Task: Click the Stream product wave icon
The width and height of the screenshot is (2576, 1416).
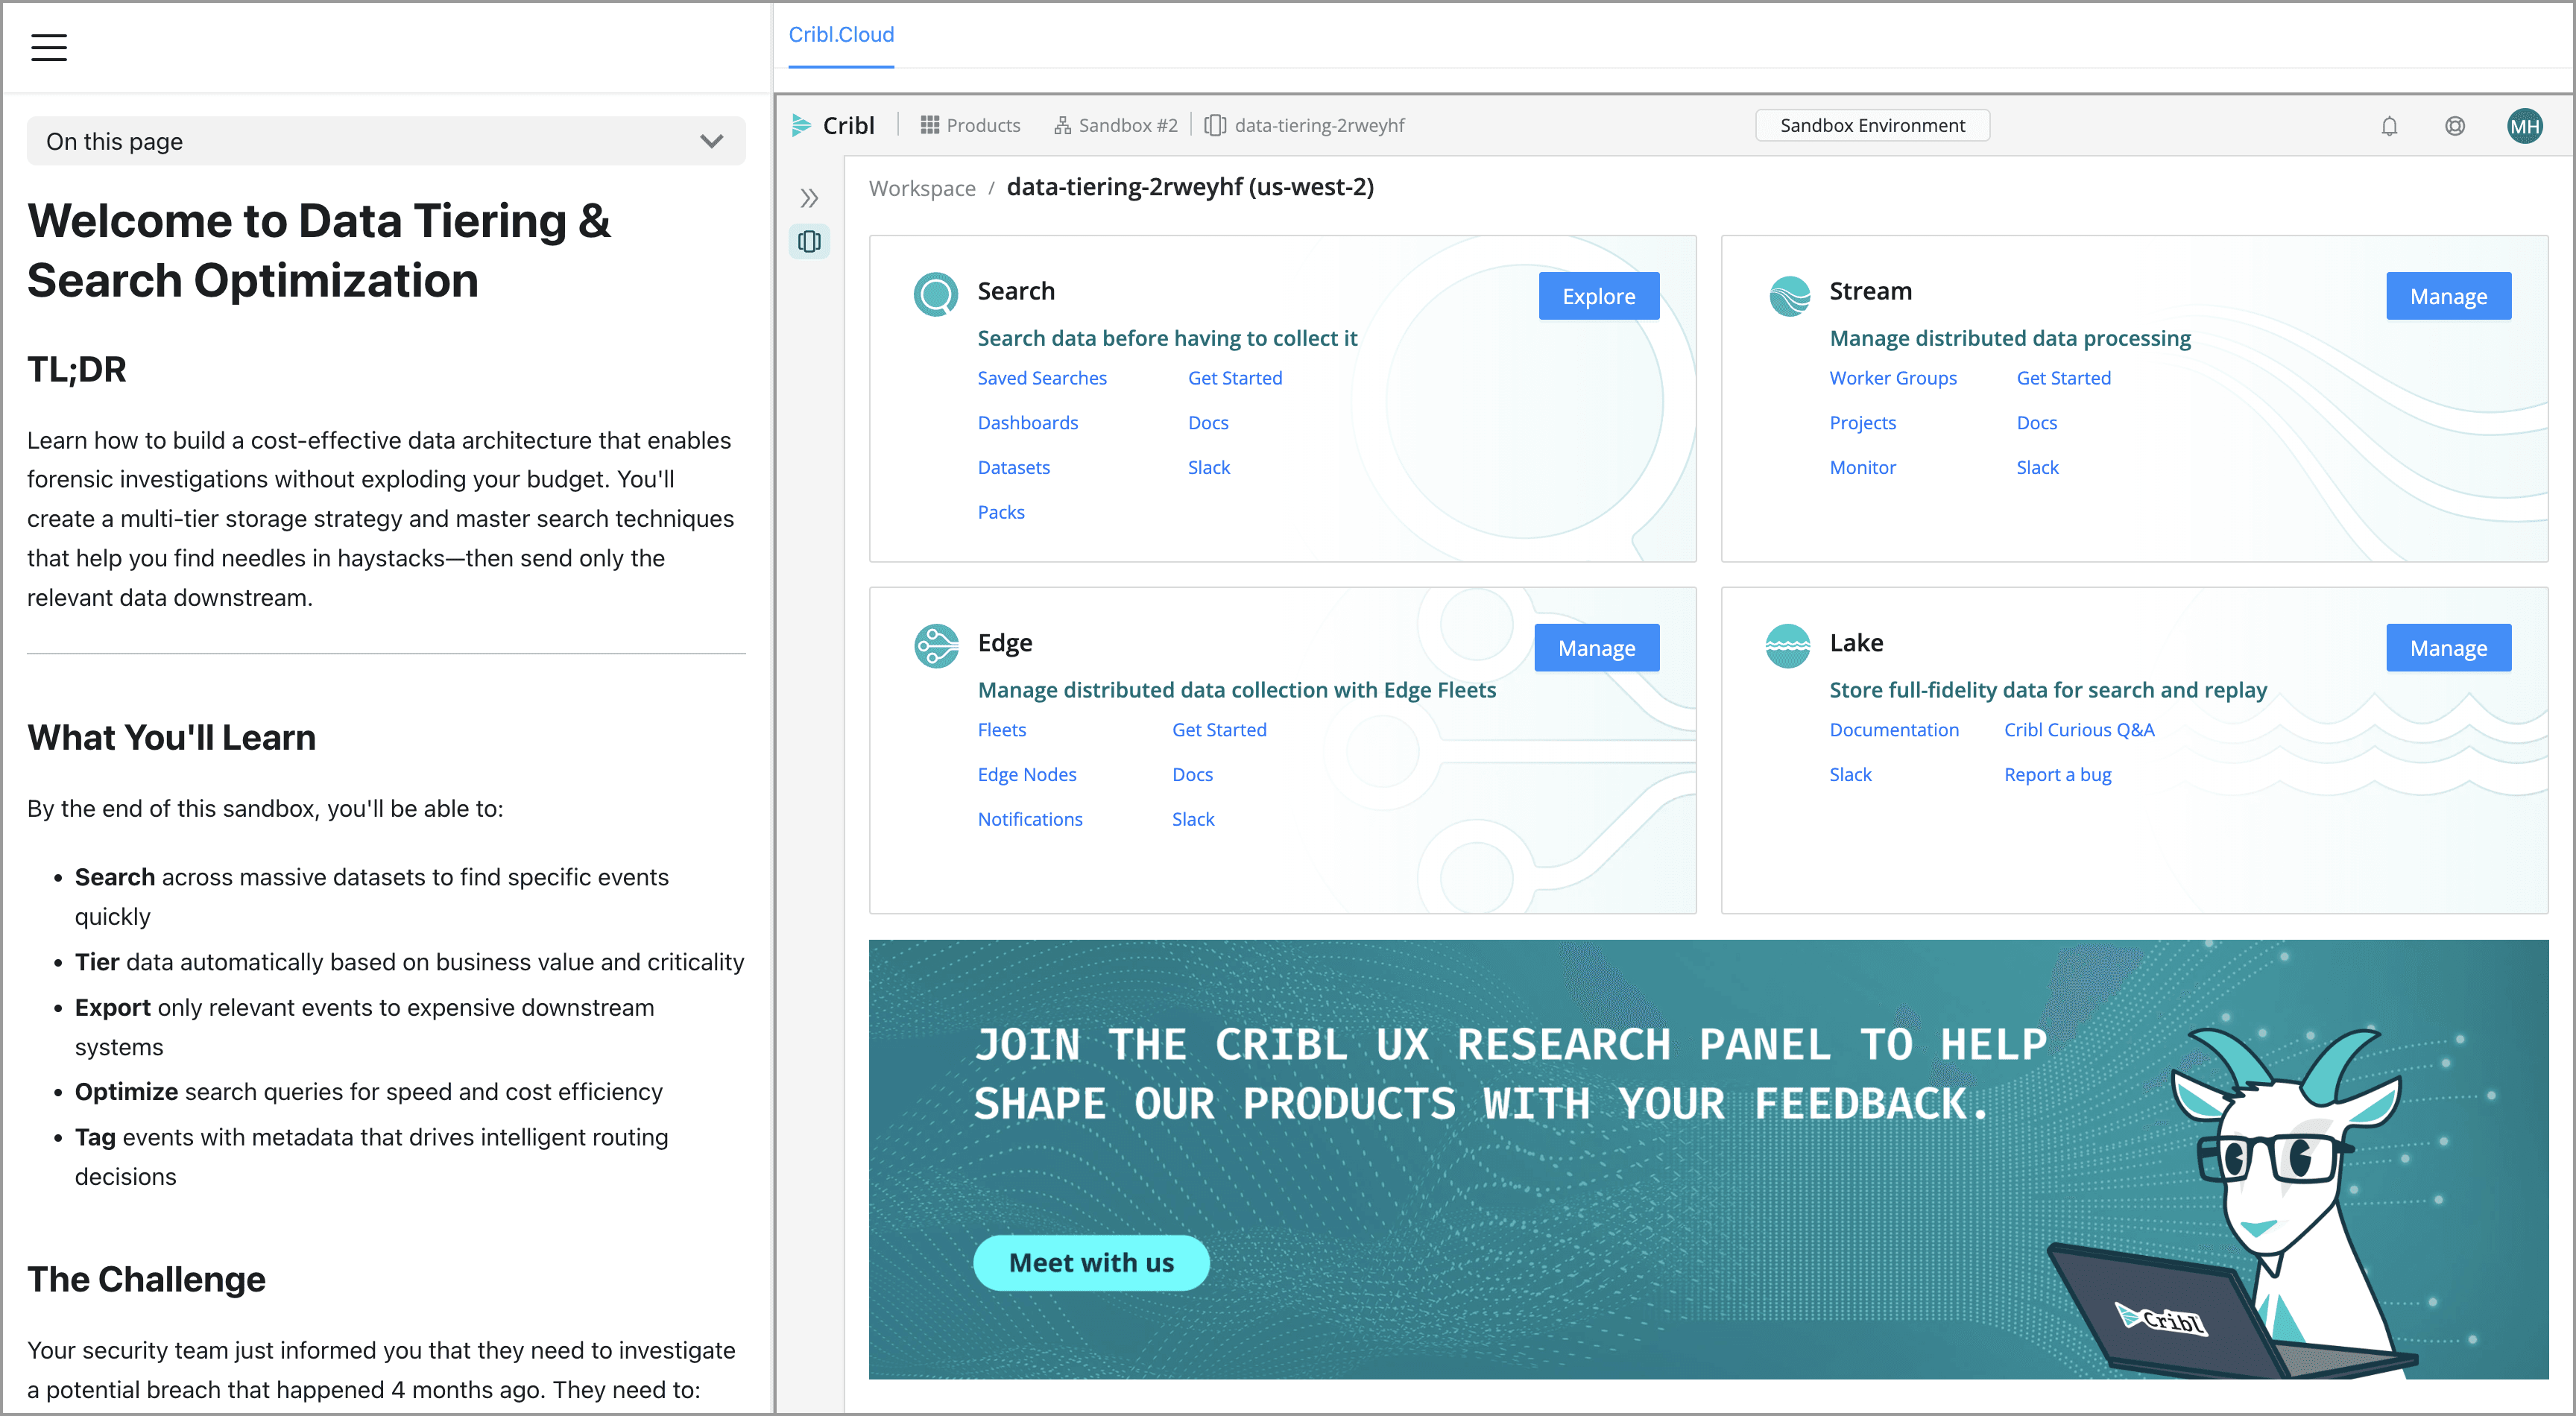Action: pyautogui.click(x=1789, y=296)
